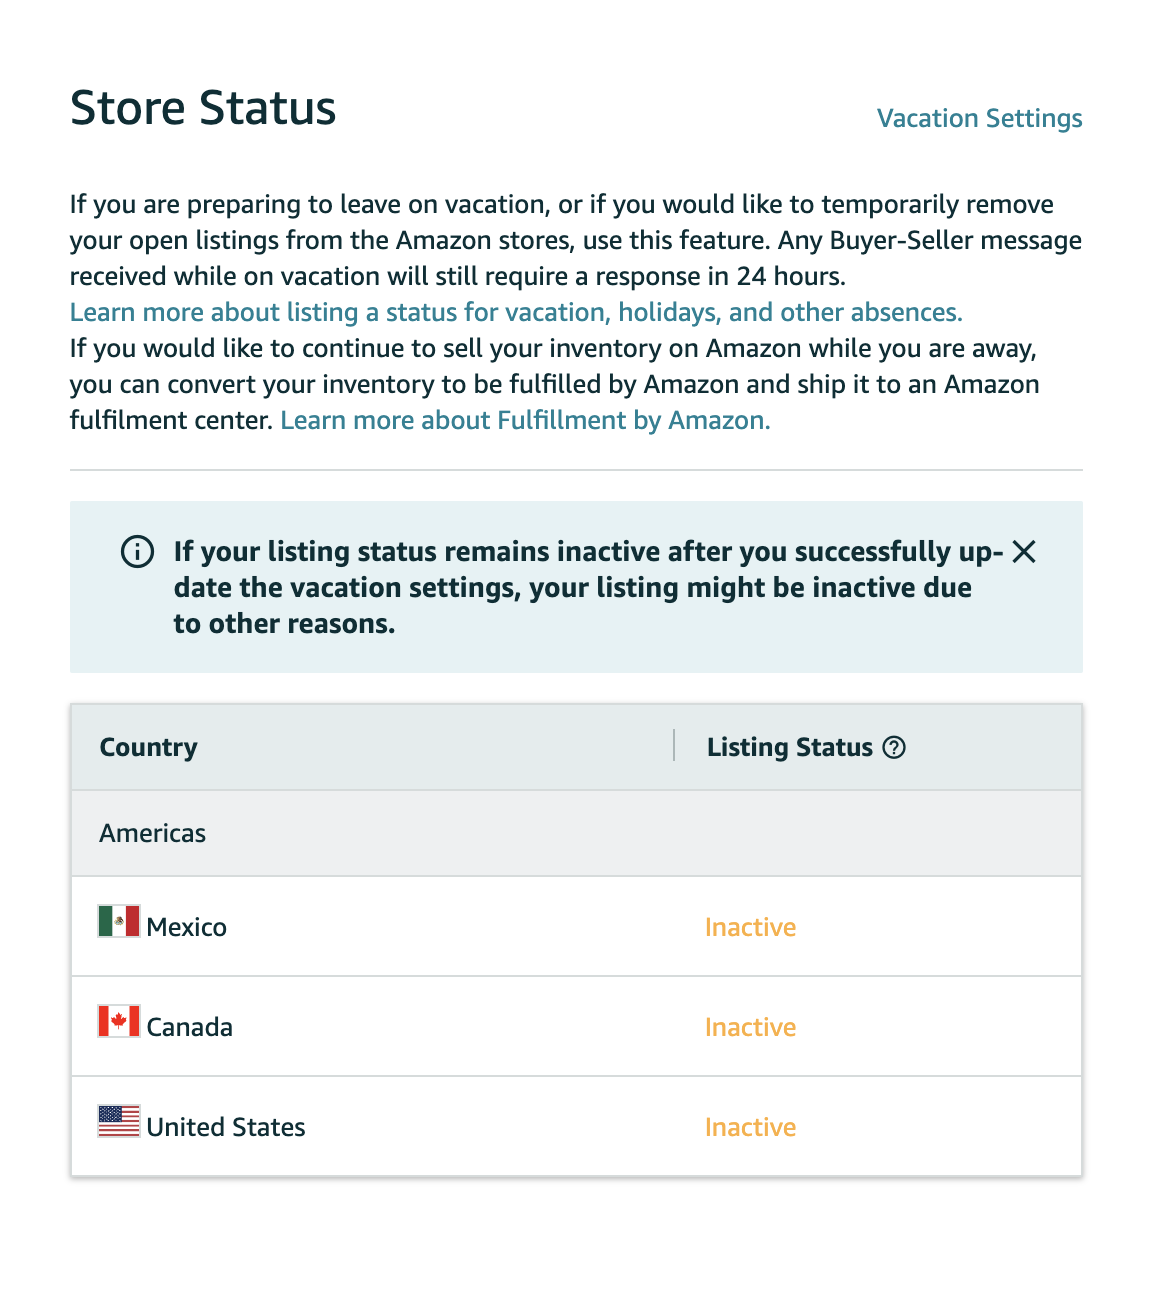Open Learn more about Fulfillment by Amazon
This screenshot has width=1174, height=1304.
[x=525, y=420]
